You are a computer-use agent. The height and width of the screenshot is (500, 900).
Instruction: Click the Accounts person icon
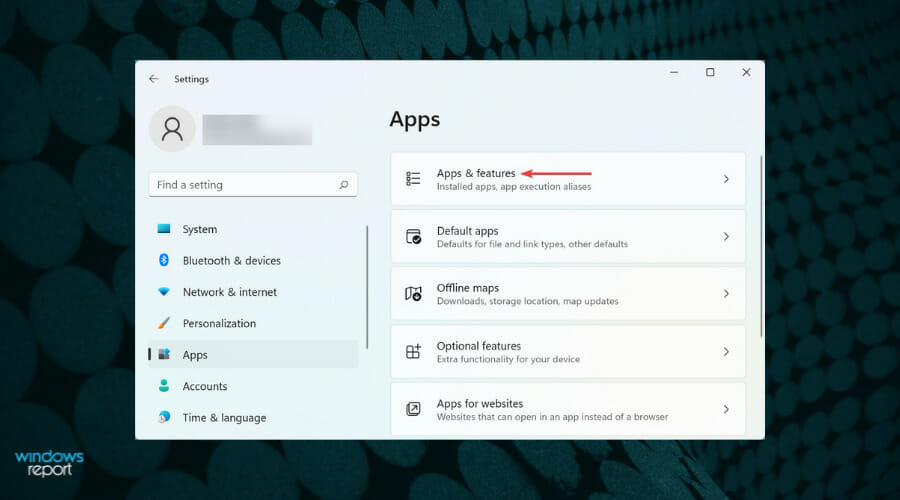[164, 386]
